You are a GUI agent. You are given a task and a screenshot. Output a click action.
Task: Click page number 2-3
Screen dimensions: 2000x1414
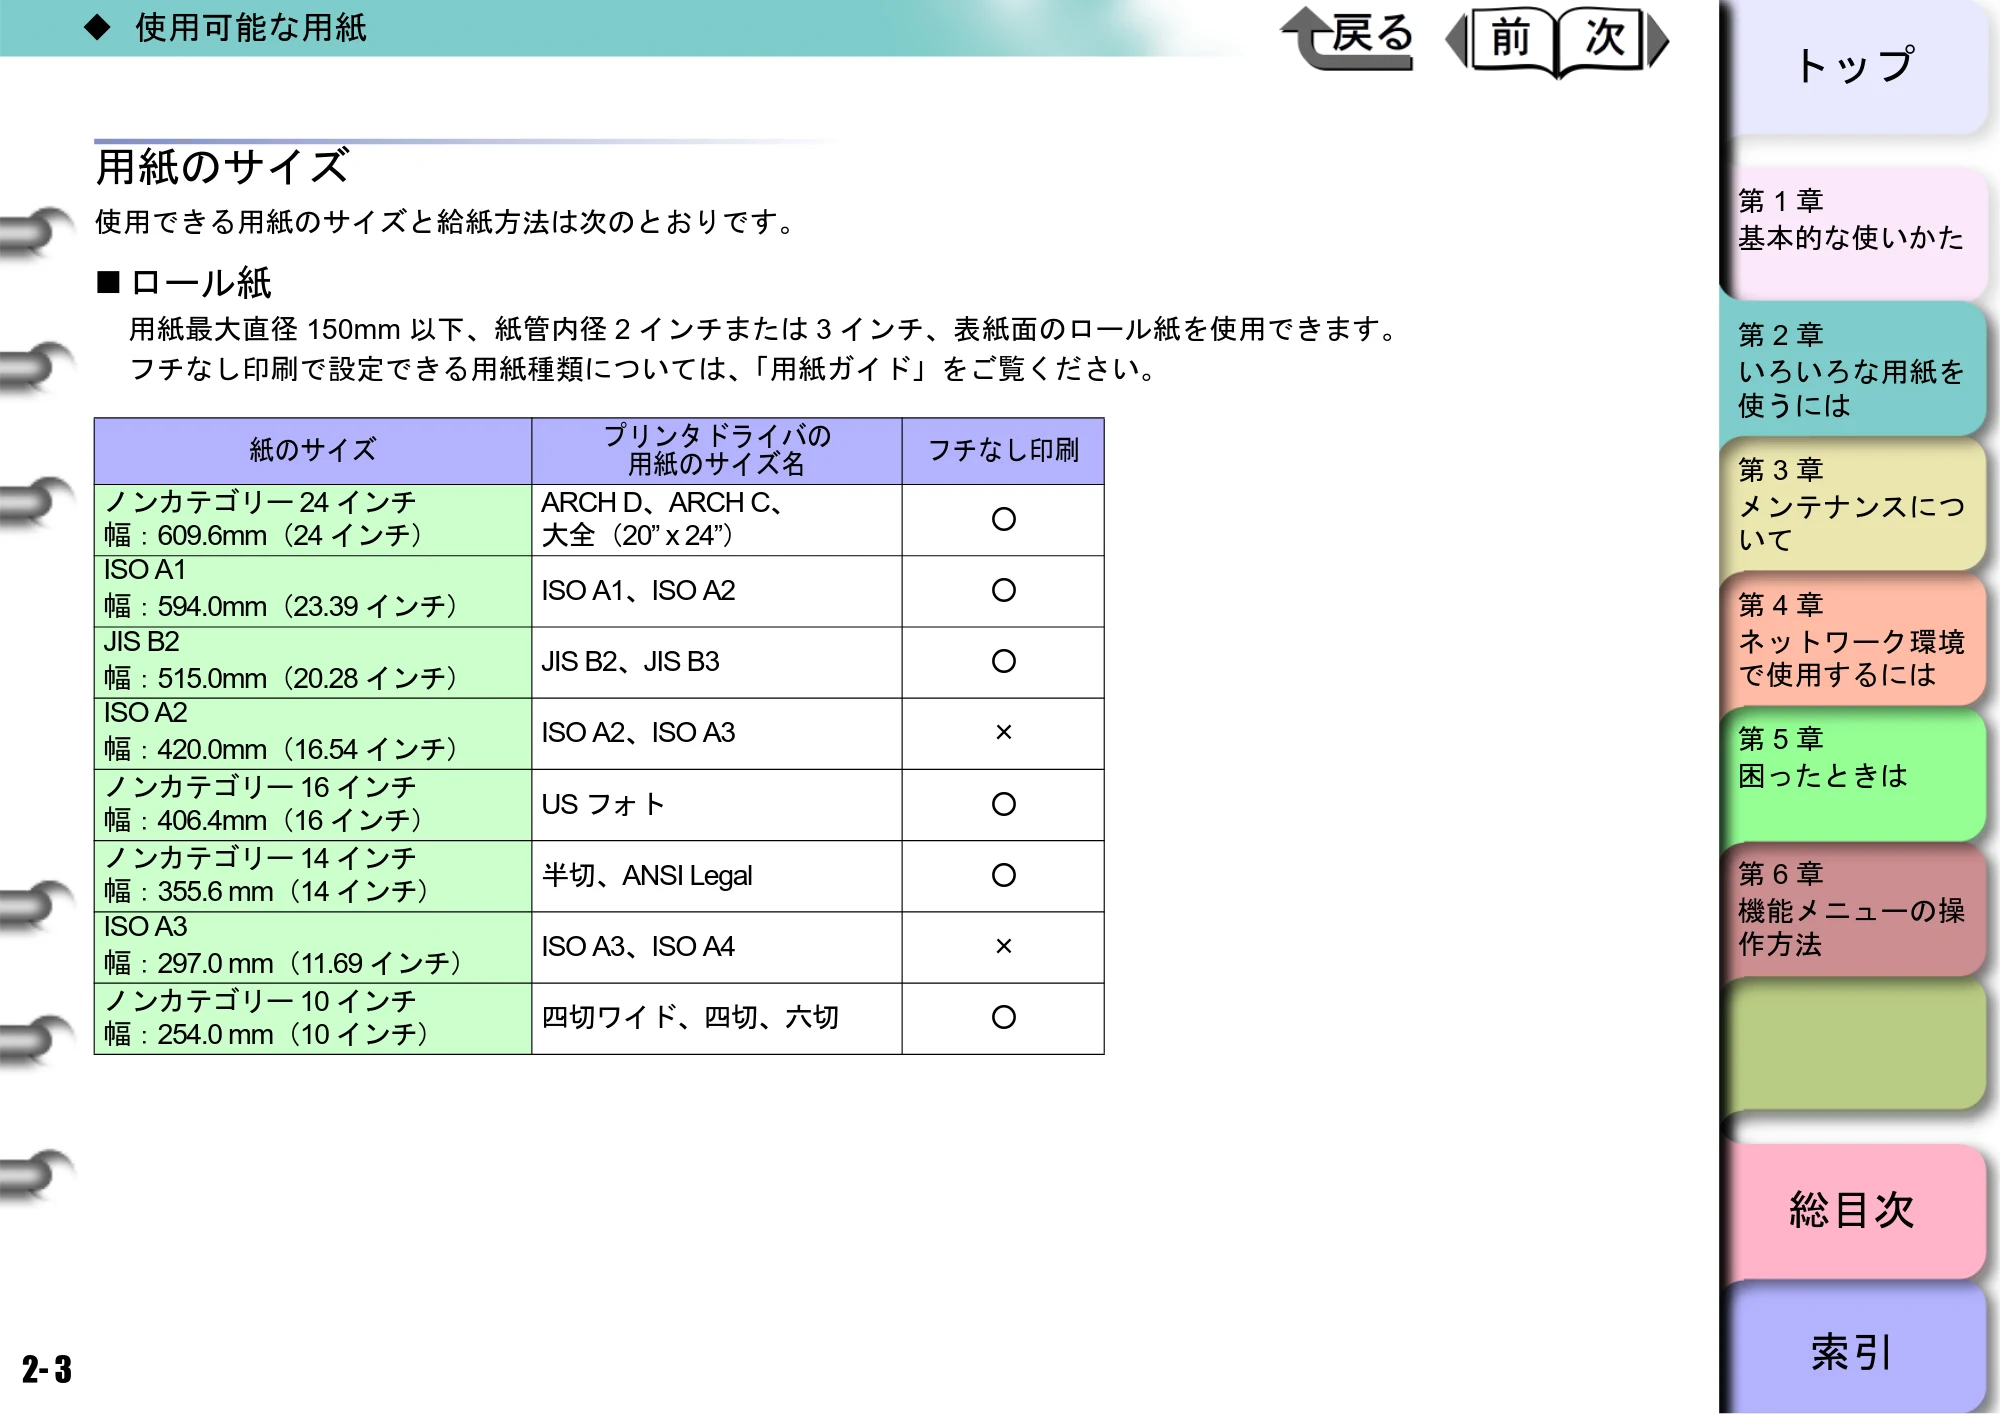(47, 1369)
